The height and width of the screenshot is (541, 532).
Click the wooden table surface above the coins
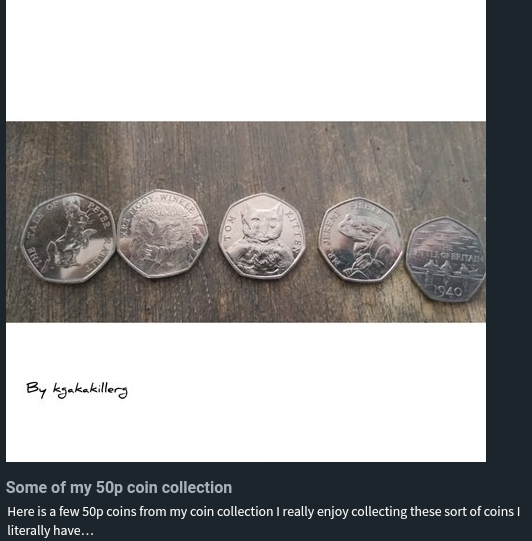[x=246, y=155]
